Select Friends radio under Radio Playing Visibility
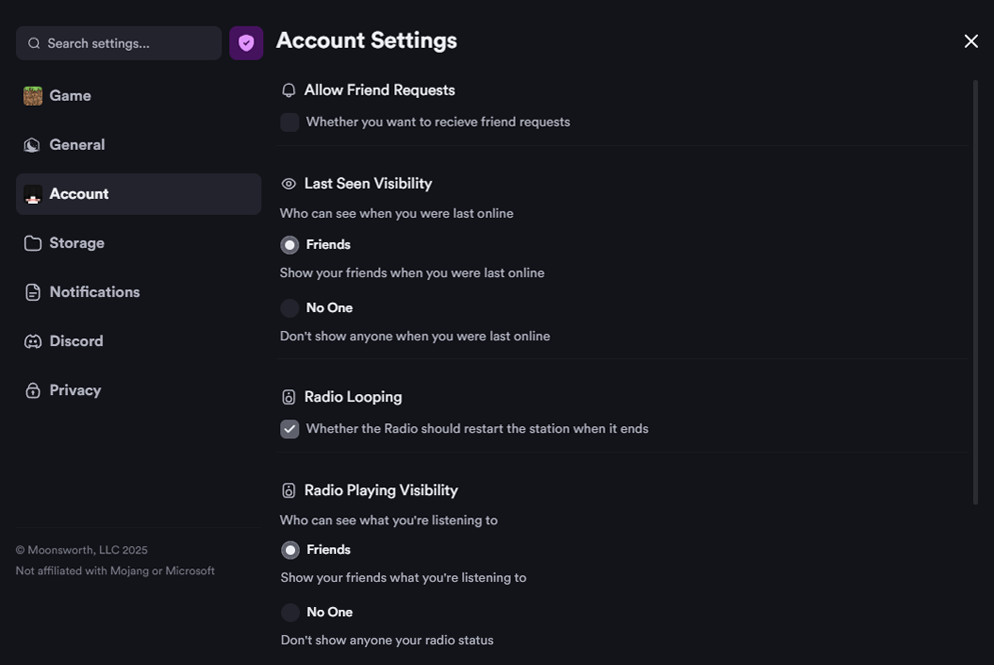The width and height of the screenshot is (994, 665). click(x=290, y=550)
